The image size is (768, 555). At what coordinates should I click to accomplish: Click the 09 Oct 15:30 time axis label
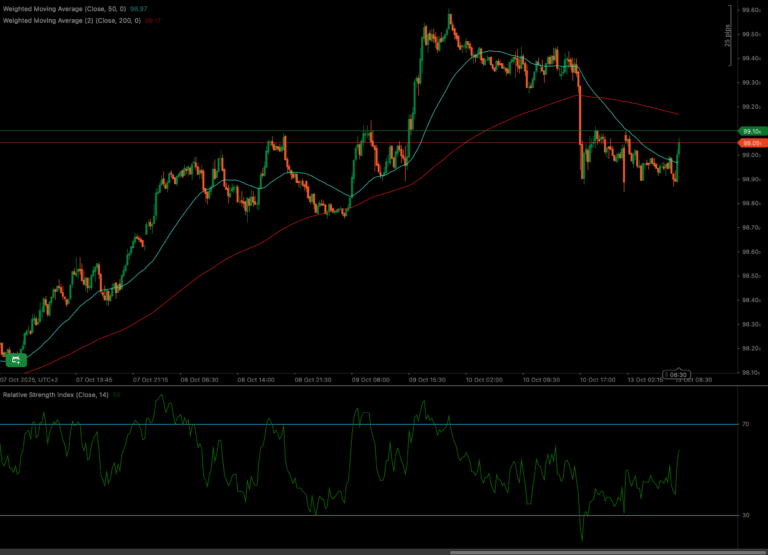point(428,380)
